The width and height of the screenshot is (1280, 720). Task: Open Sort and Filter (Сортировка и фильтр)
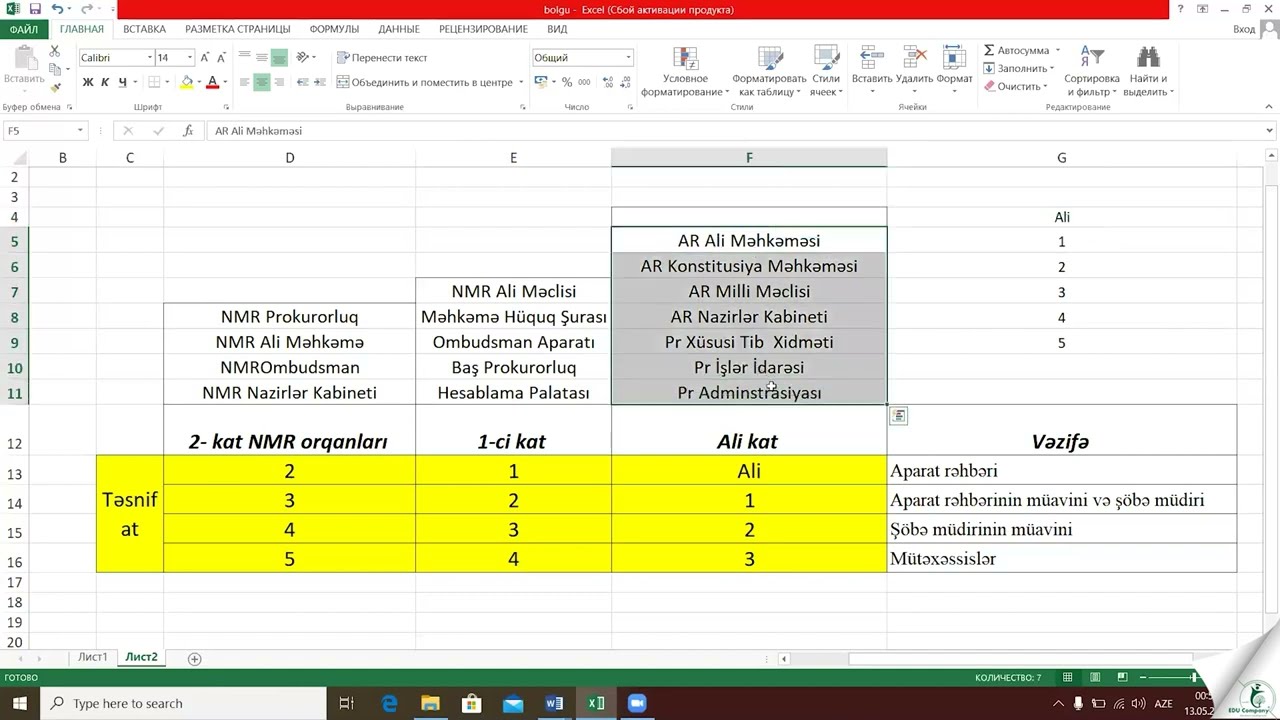click(1092, 71)
